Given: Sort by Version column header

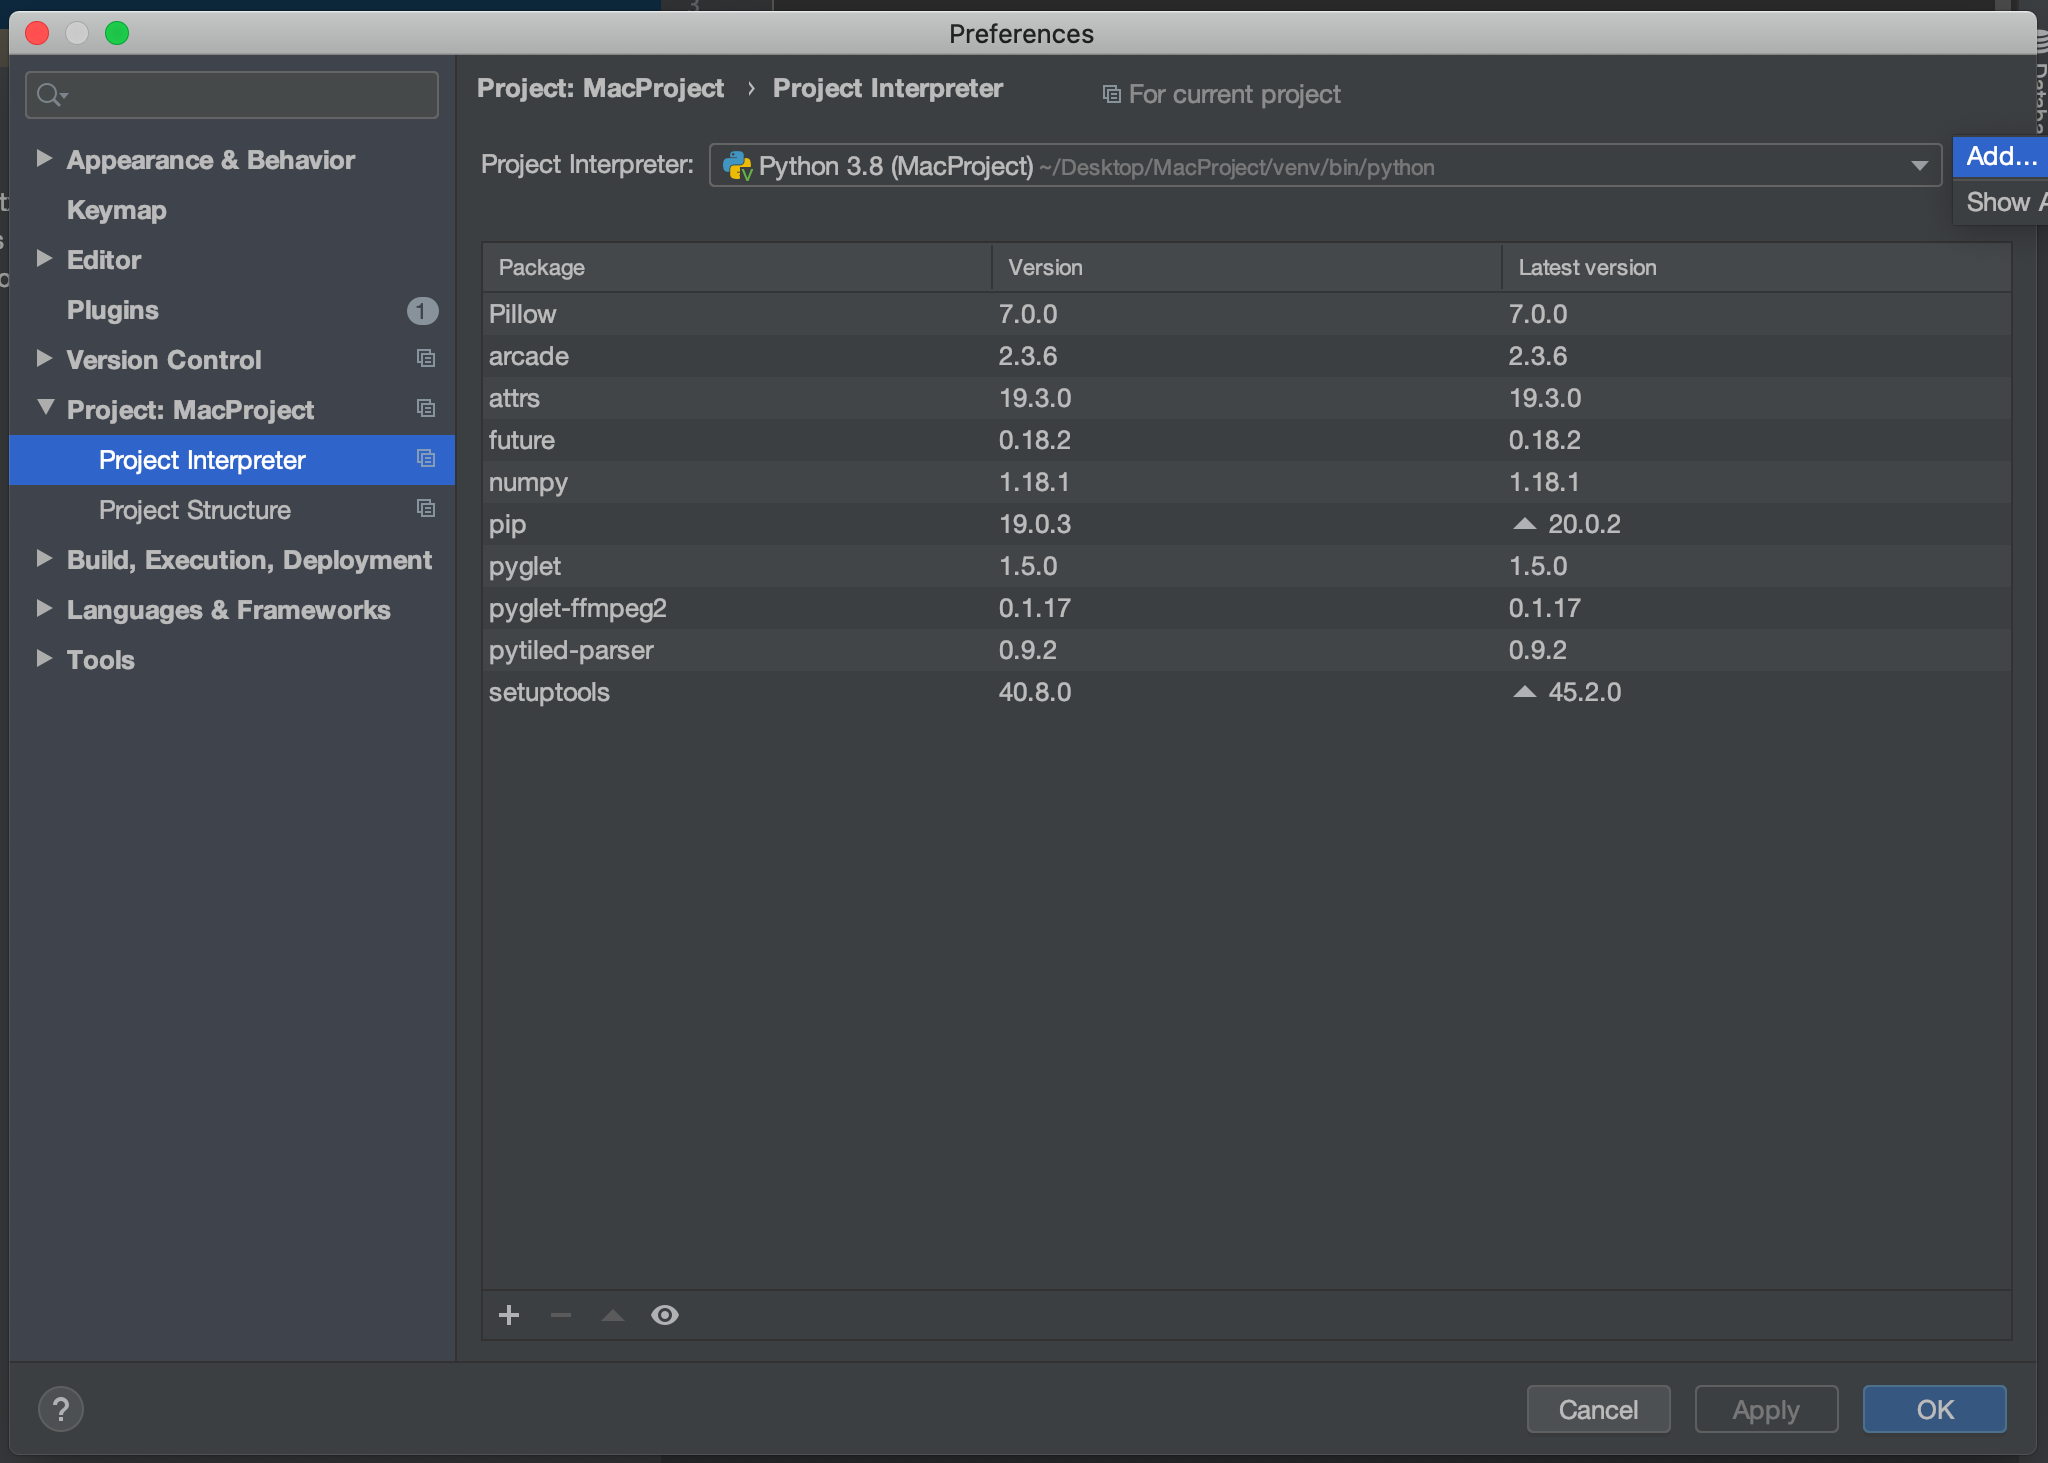Looking at the screenshot, I should [x=1246, y=267].
